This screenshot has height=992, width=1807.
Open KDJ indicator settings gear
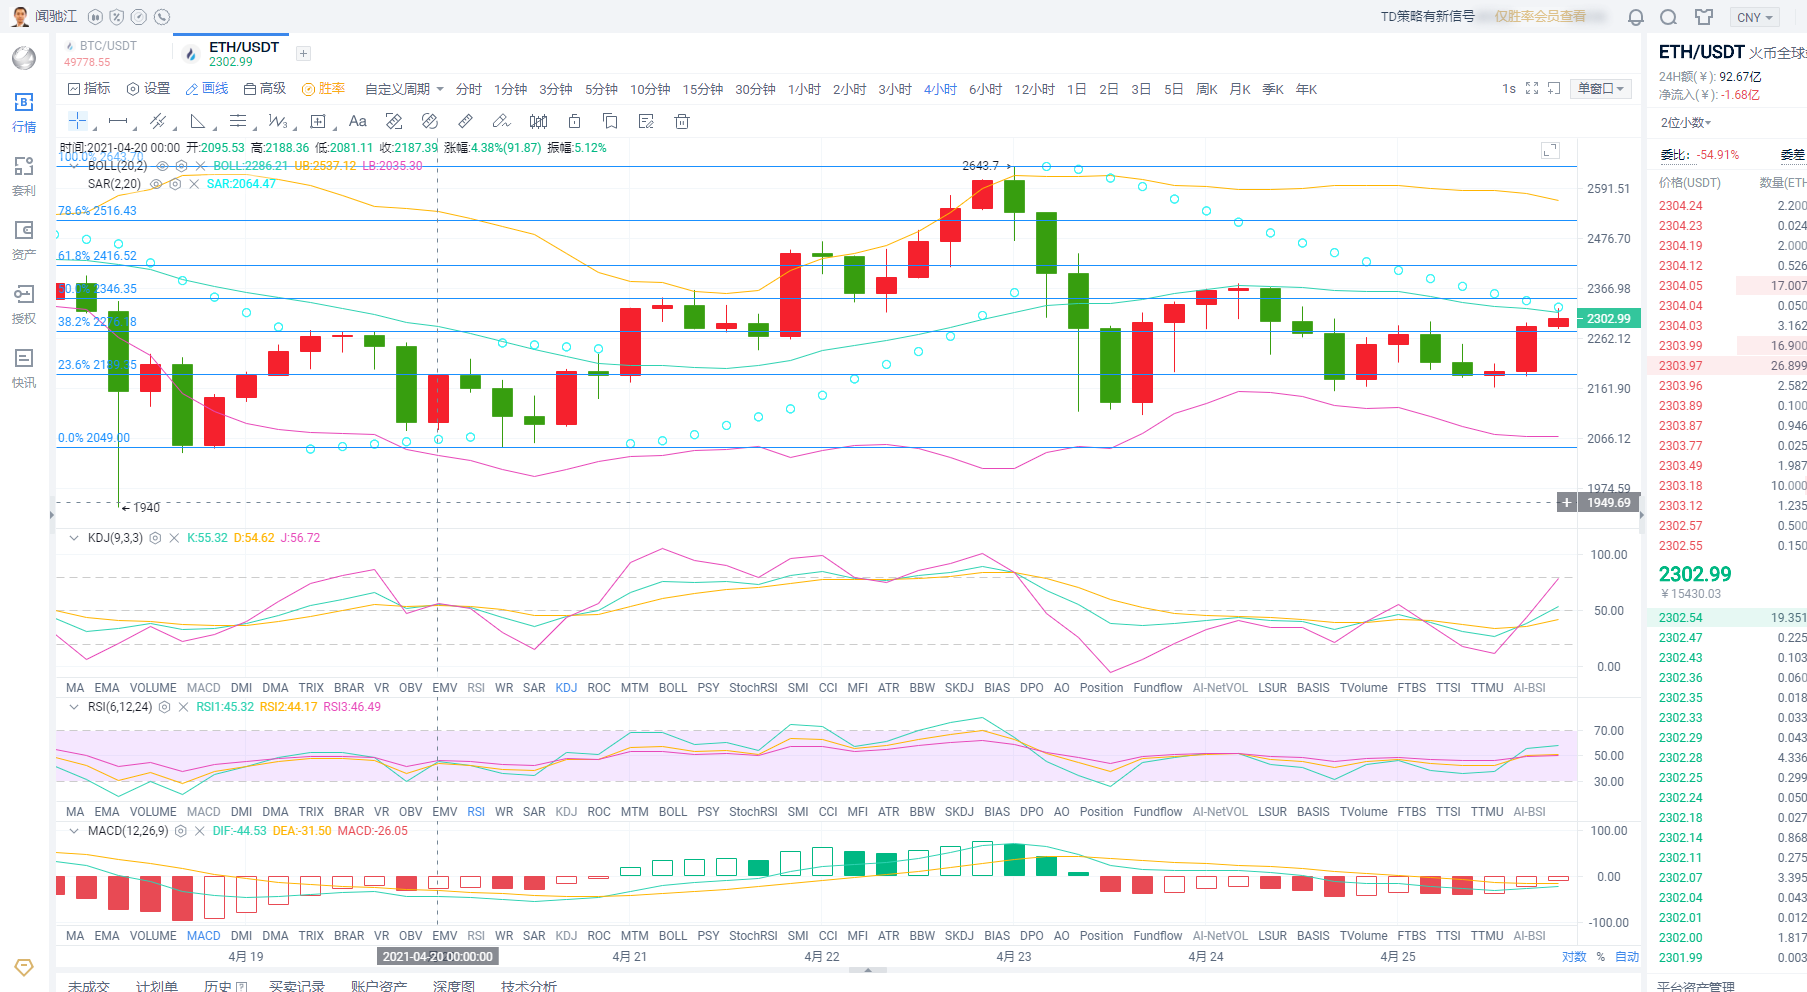(x=155, y=538)
